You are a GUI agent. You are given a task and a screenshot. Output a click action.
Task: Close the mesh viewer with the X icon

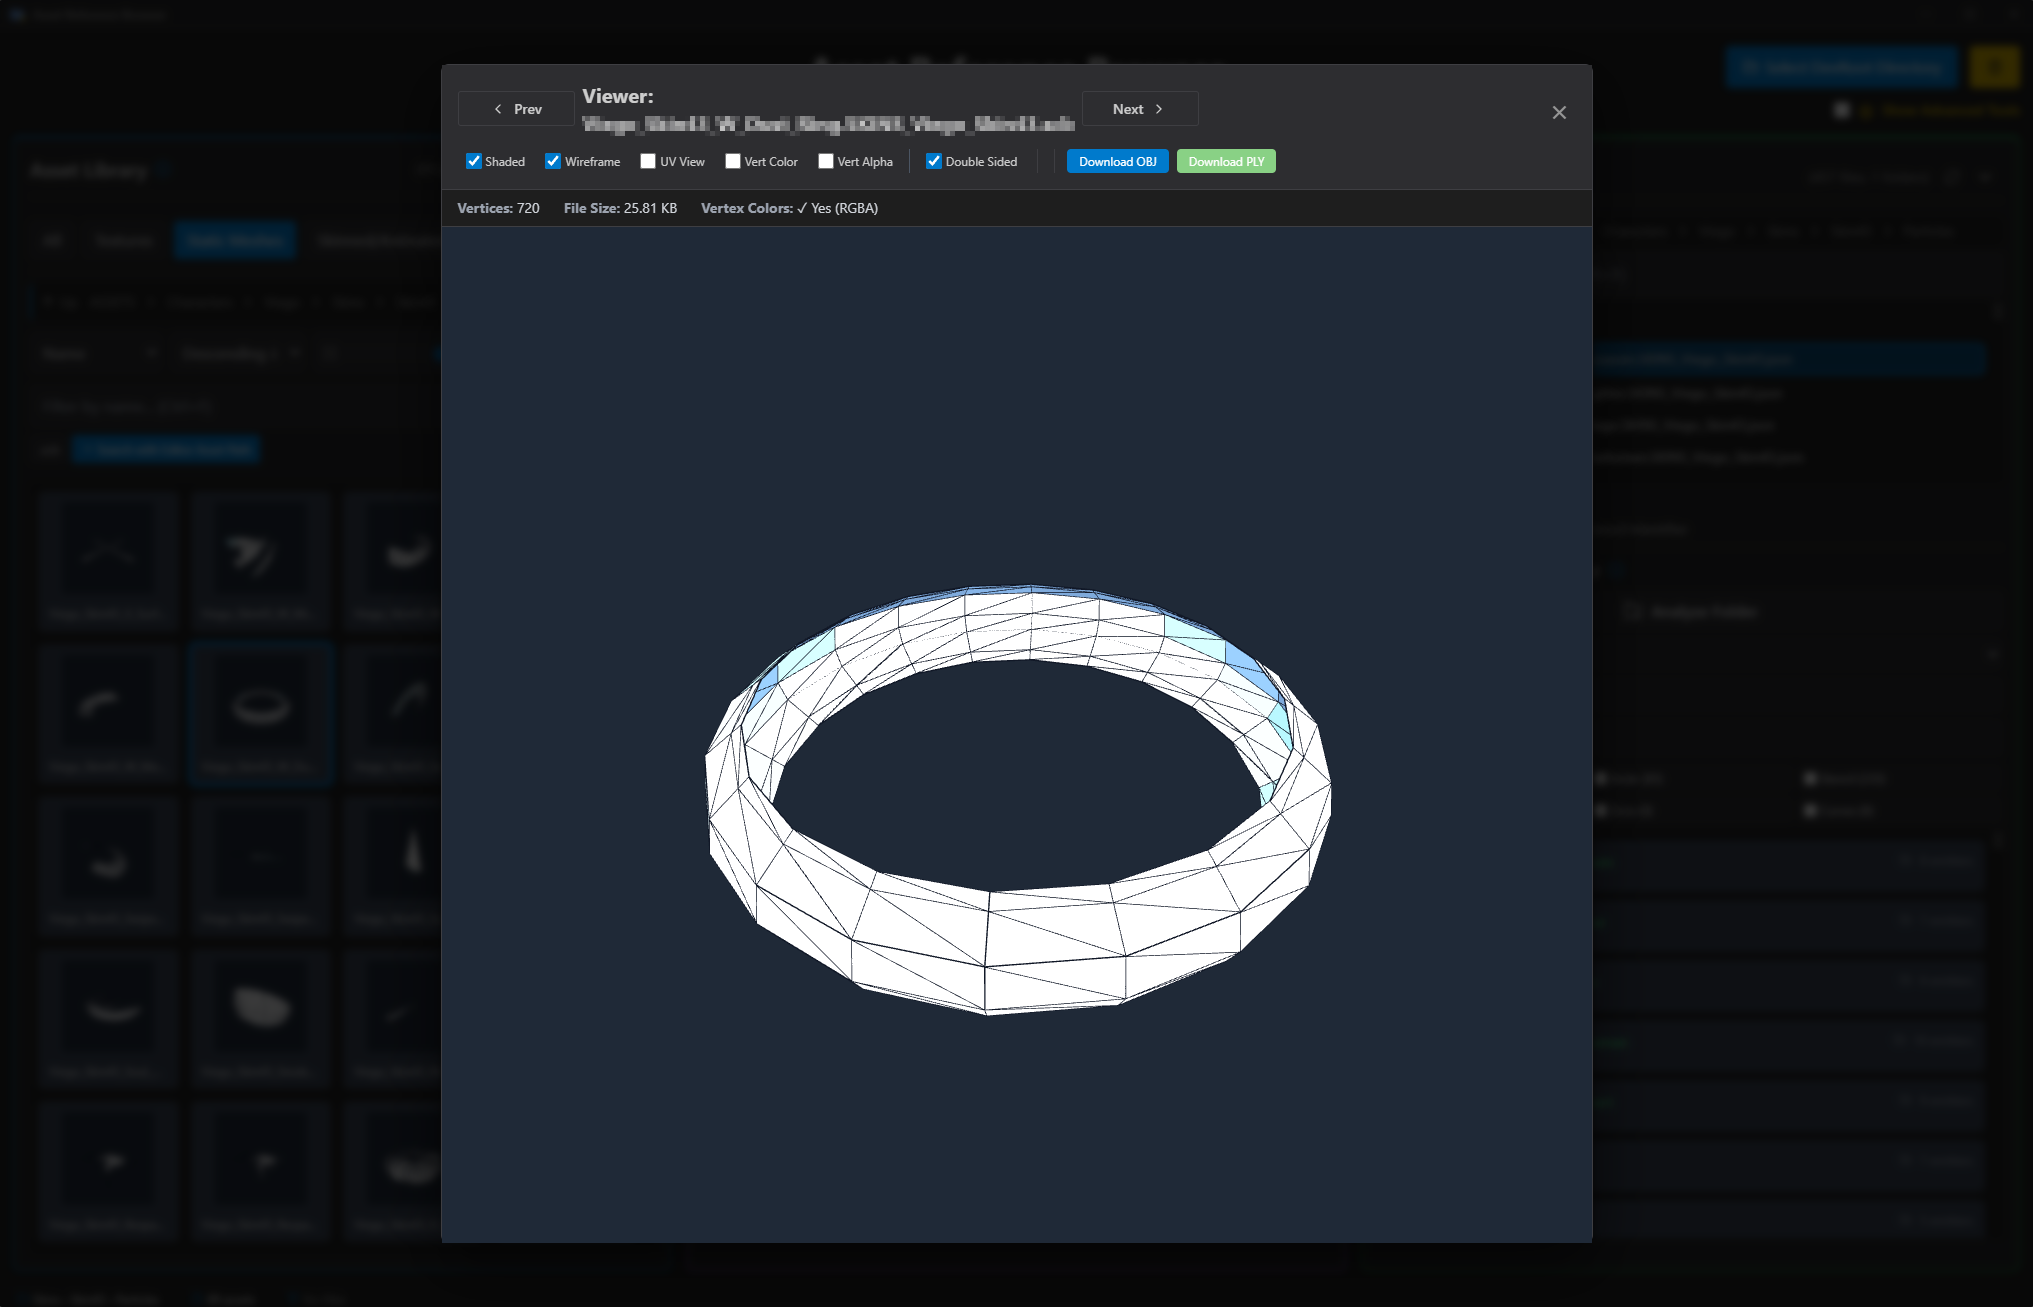click(x=1559, y=112)
